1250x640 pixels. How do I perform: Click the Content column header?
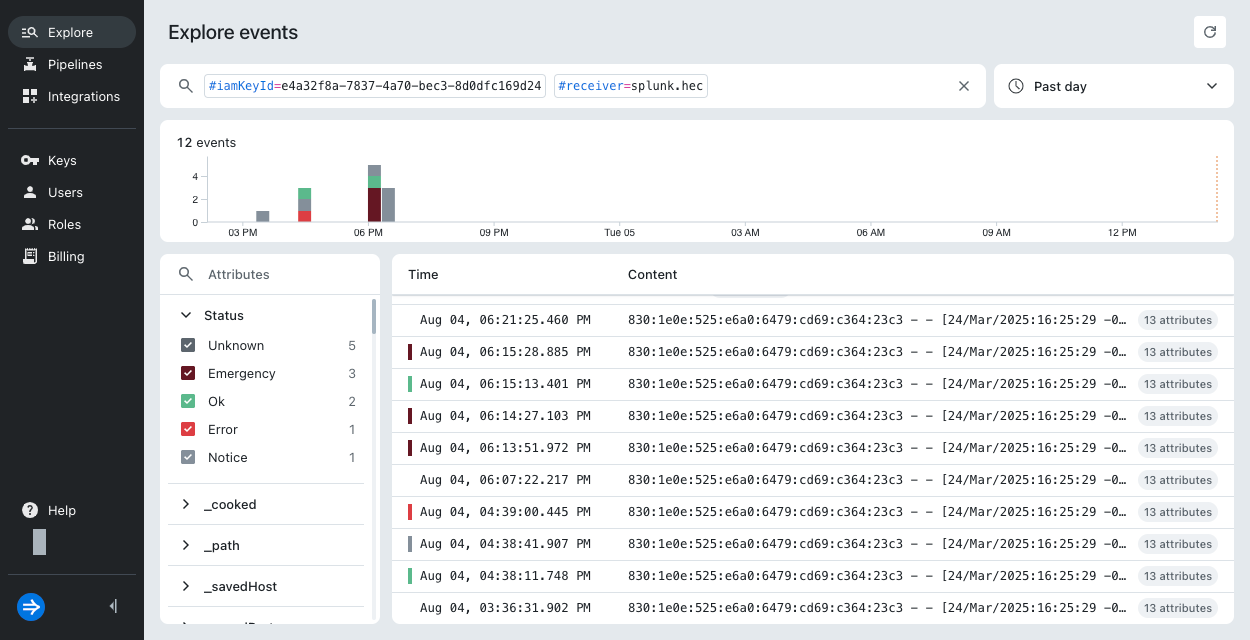pyautogui.click(x=652, y=274)
